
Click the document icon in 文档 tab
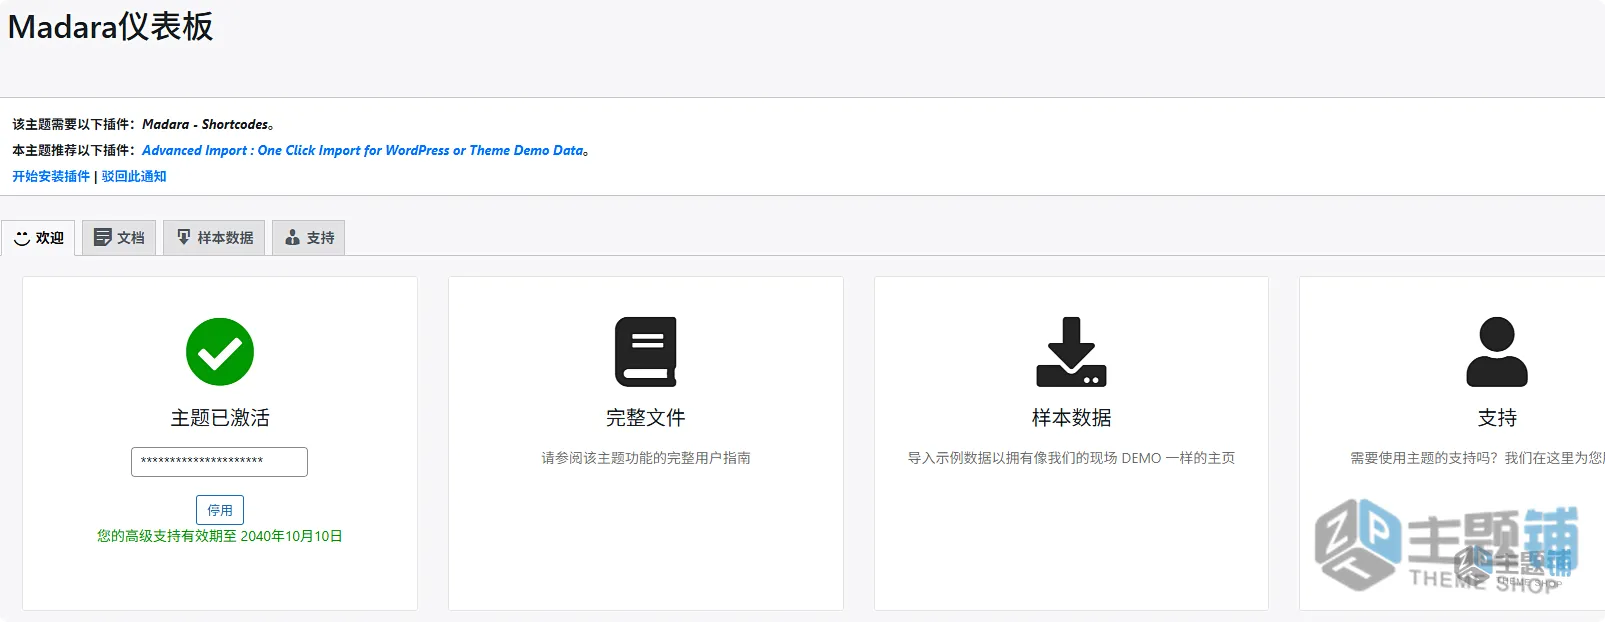[102, 237]
